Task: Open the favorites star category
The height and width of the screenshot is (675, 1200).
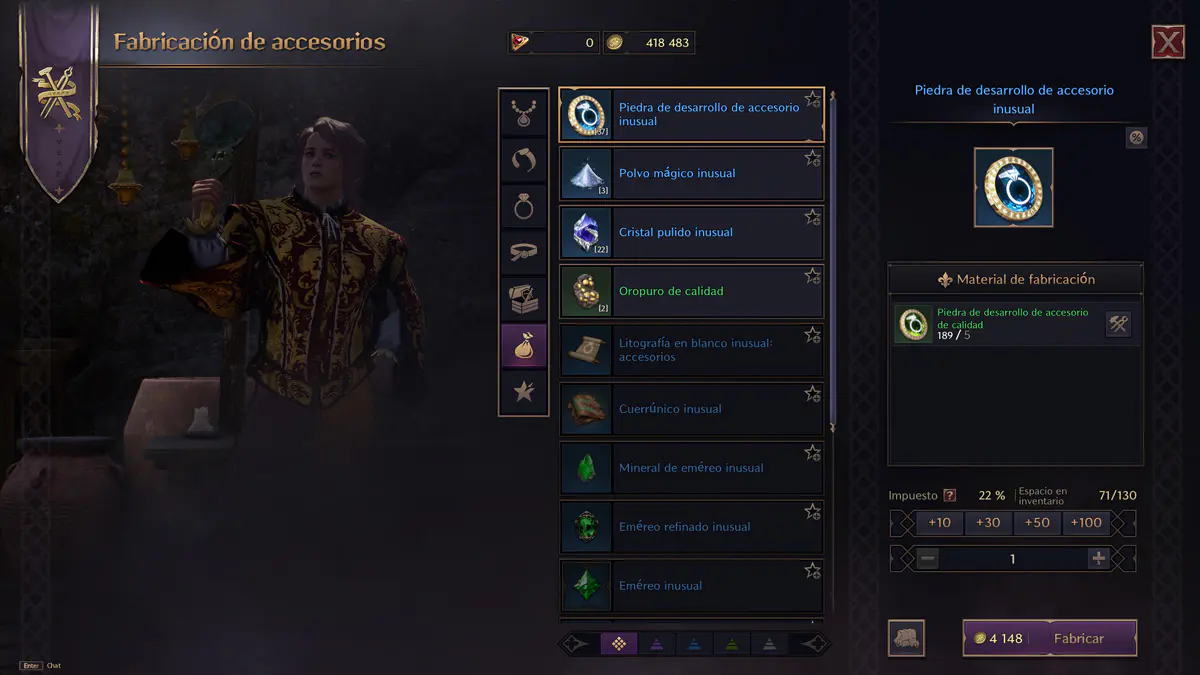Action: (524, 392)
